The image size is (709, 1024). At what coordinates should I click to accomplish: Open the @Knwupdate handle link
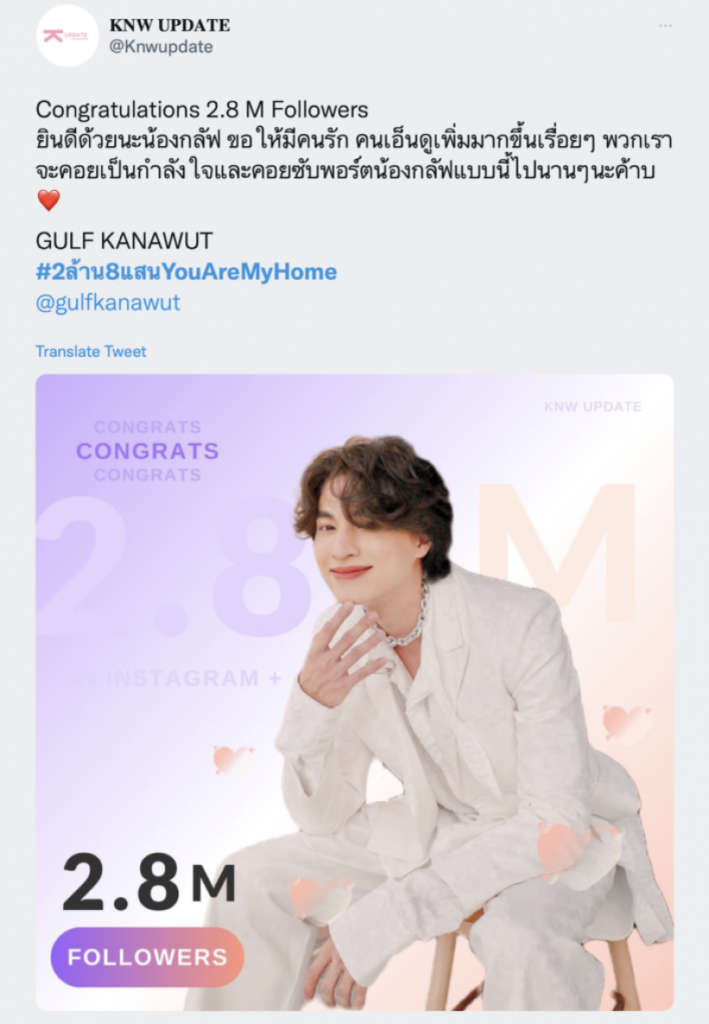[x=161, y=47]
